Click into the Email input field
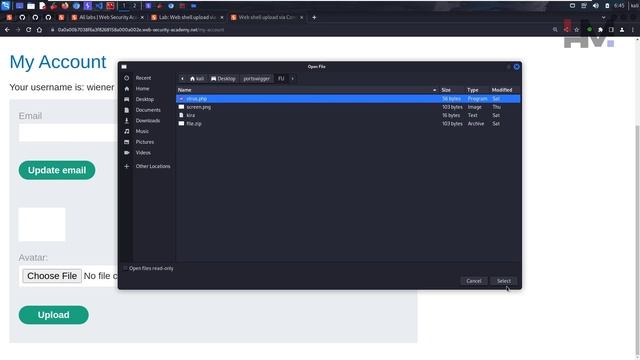Screen dimensions: 640x360 (68, 133)
